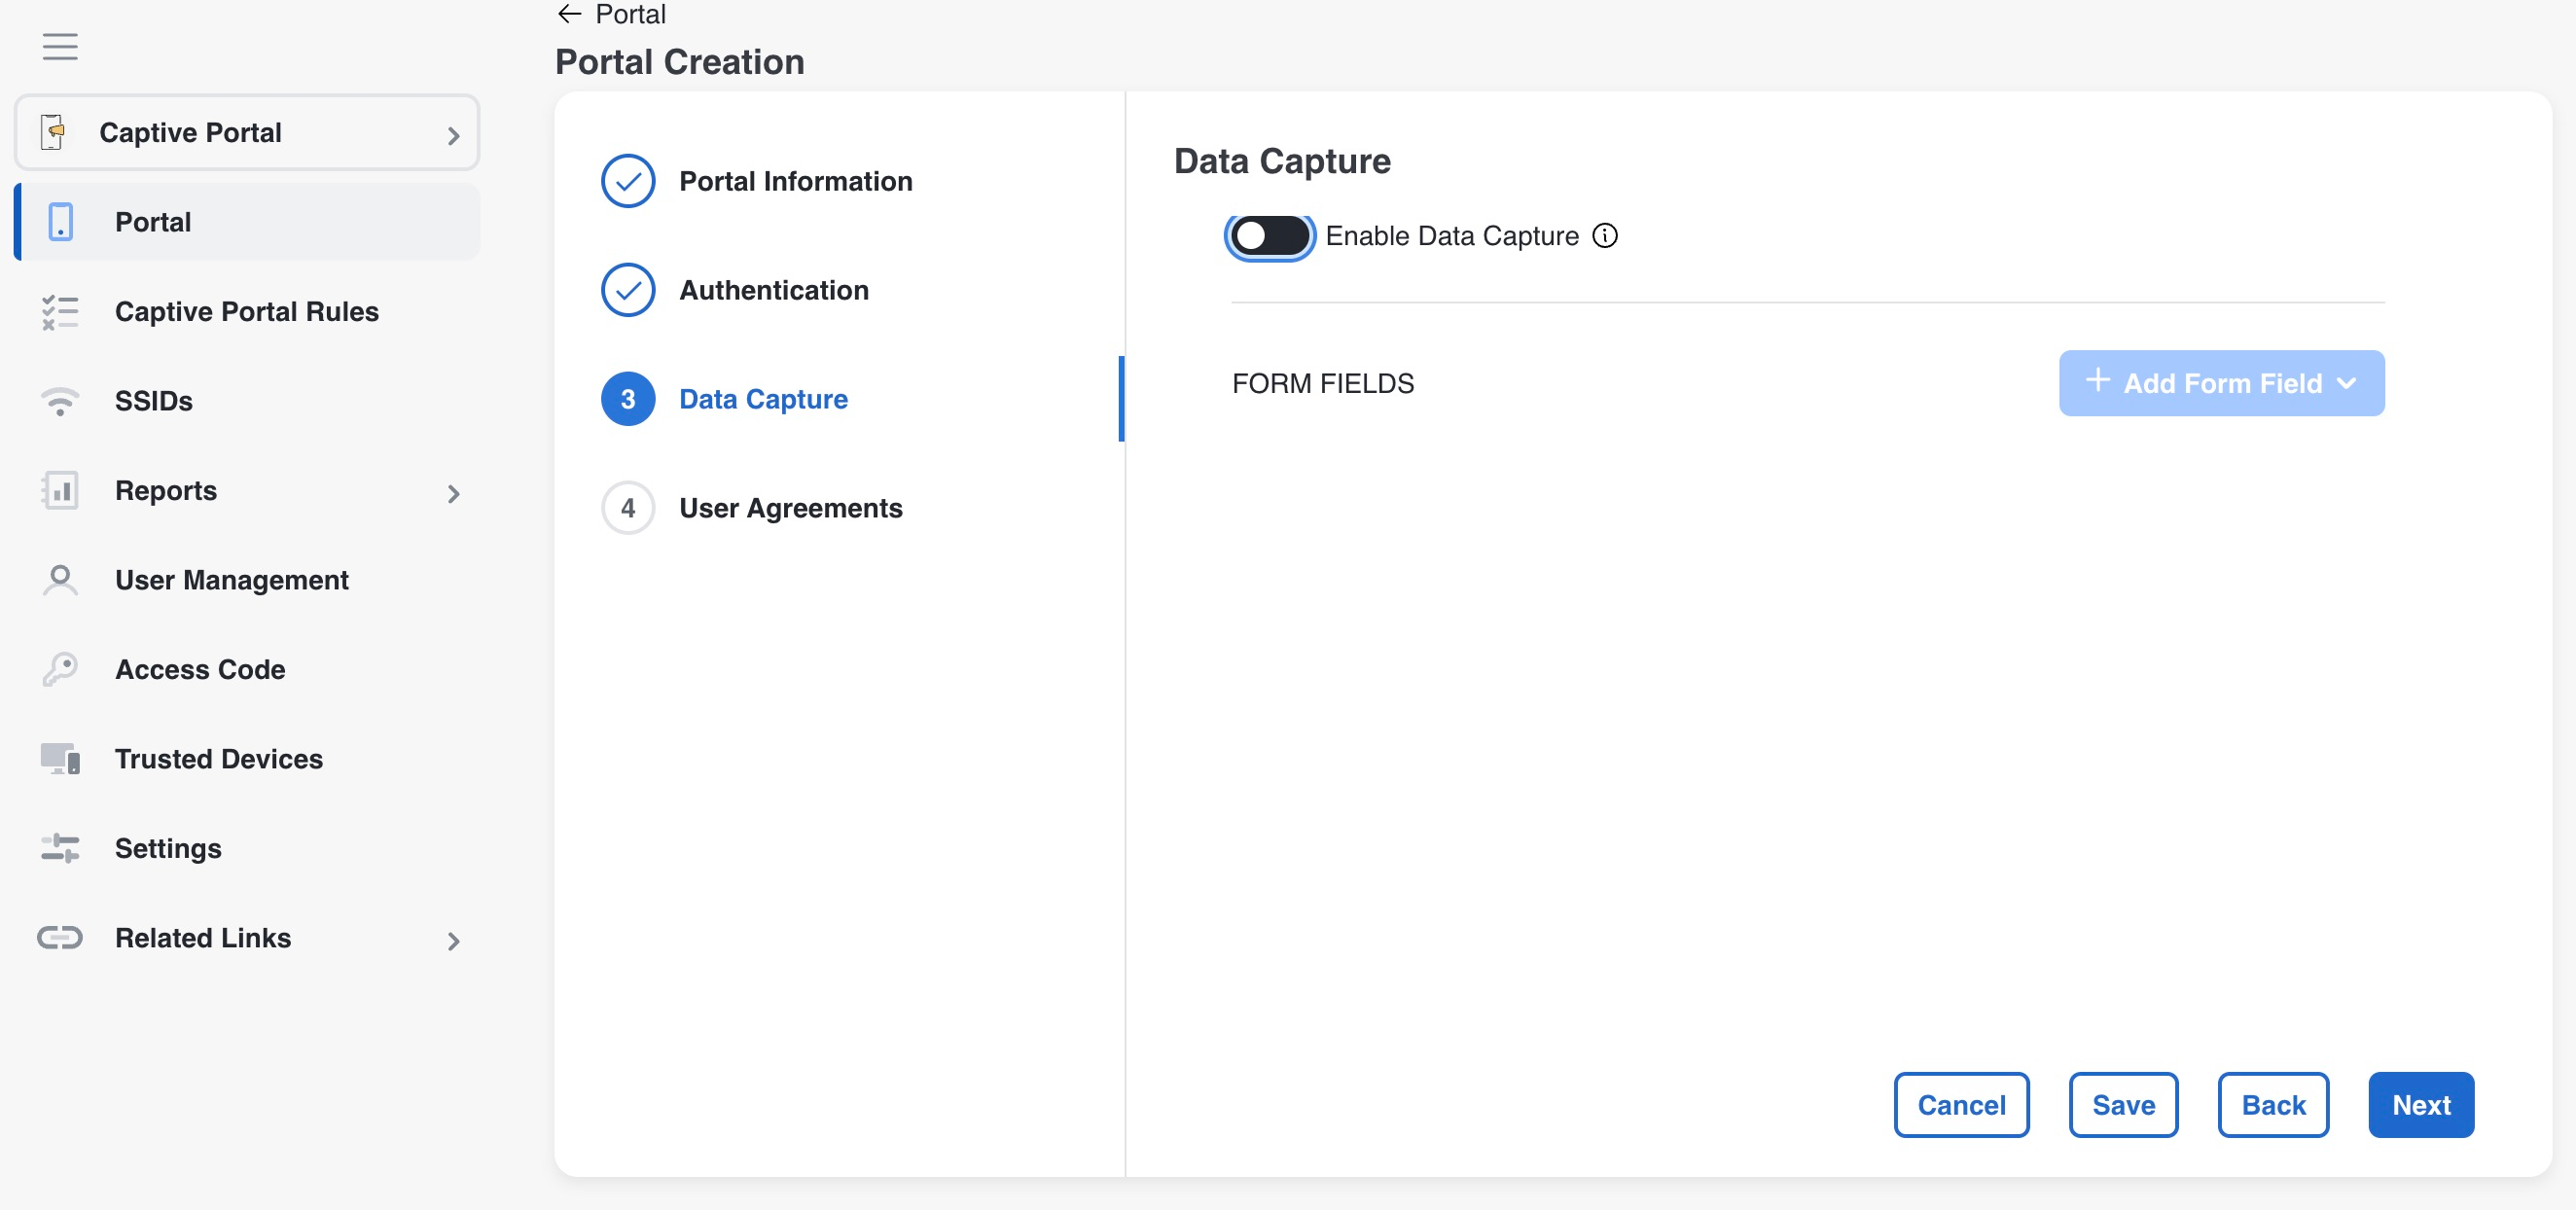The height and width of the screenshot is (1210, 2576).
Task: Open Related Links in the sidebar
Action: click(x=247, y=938)
